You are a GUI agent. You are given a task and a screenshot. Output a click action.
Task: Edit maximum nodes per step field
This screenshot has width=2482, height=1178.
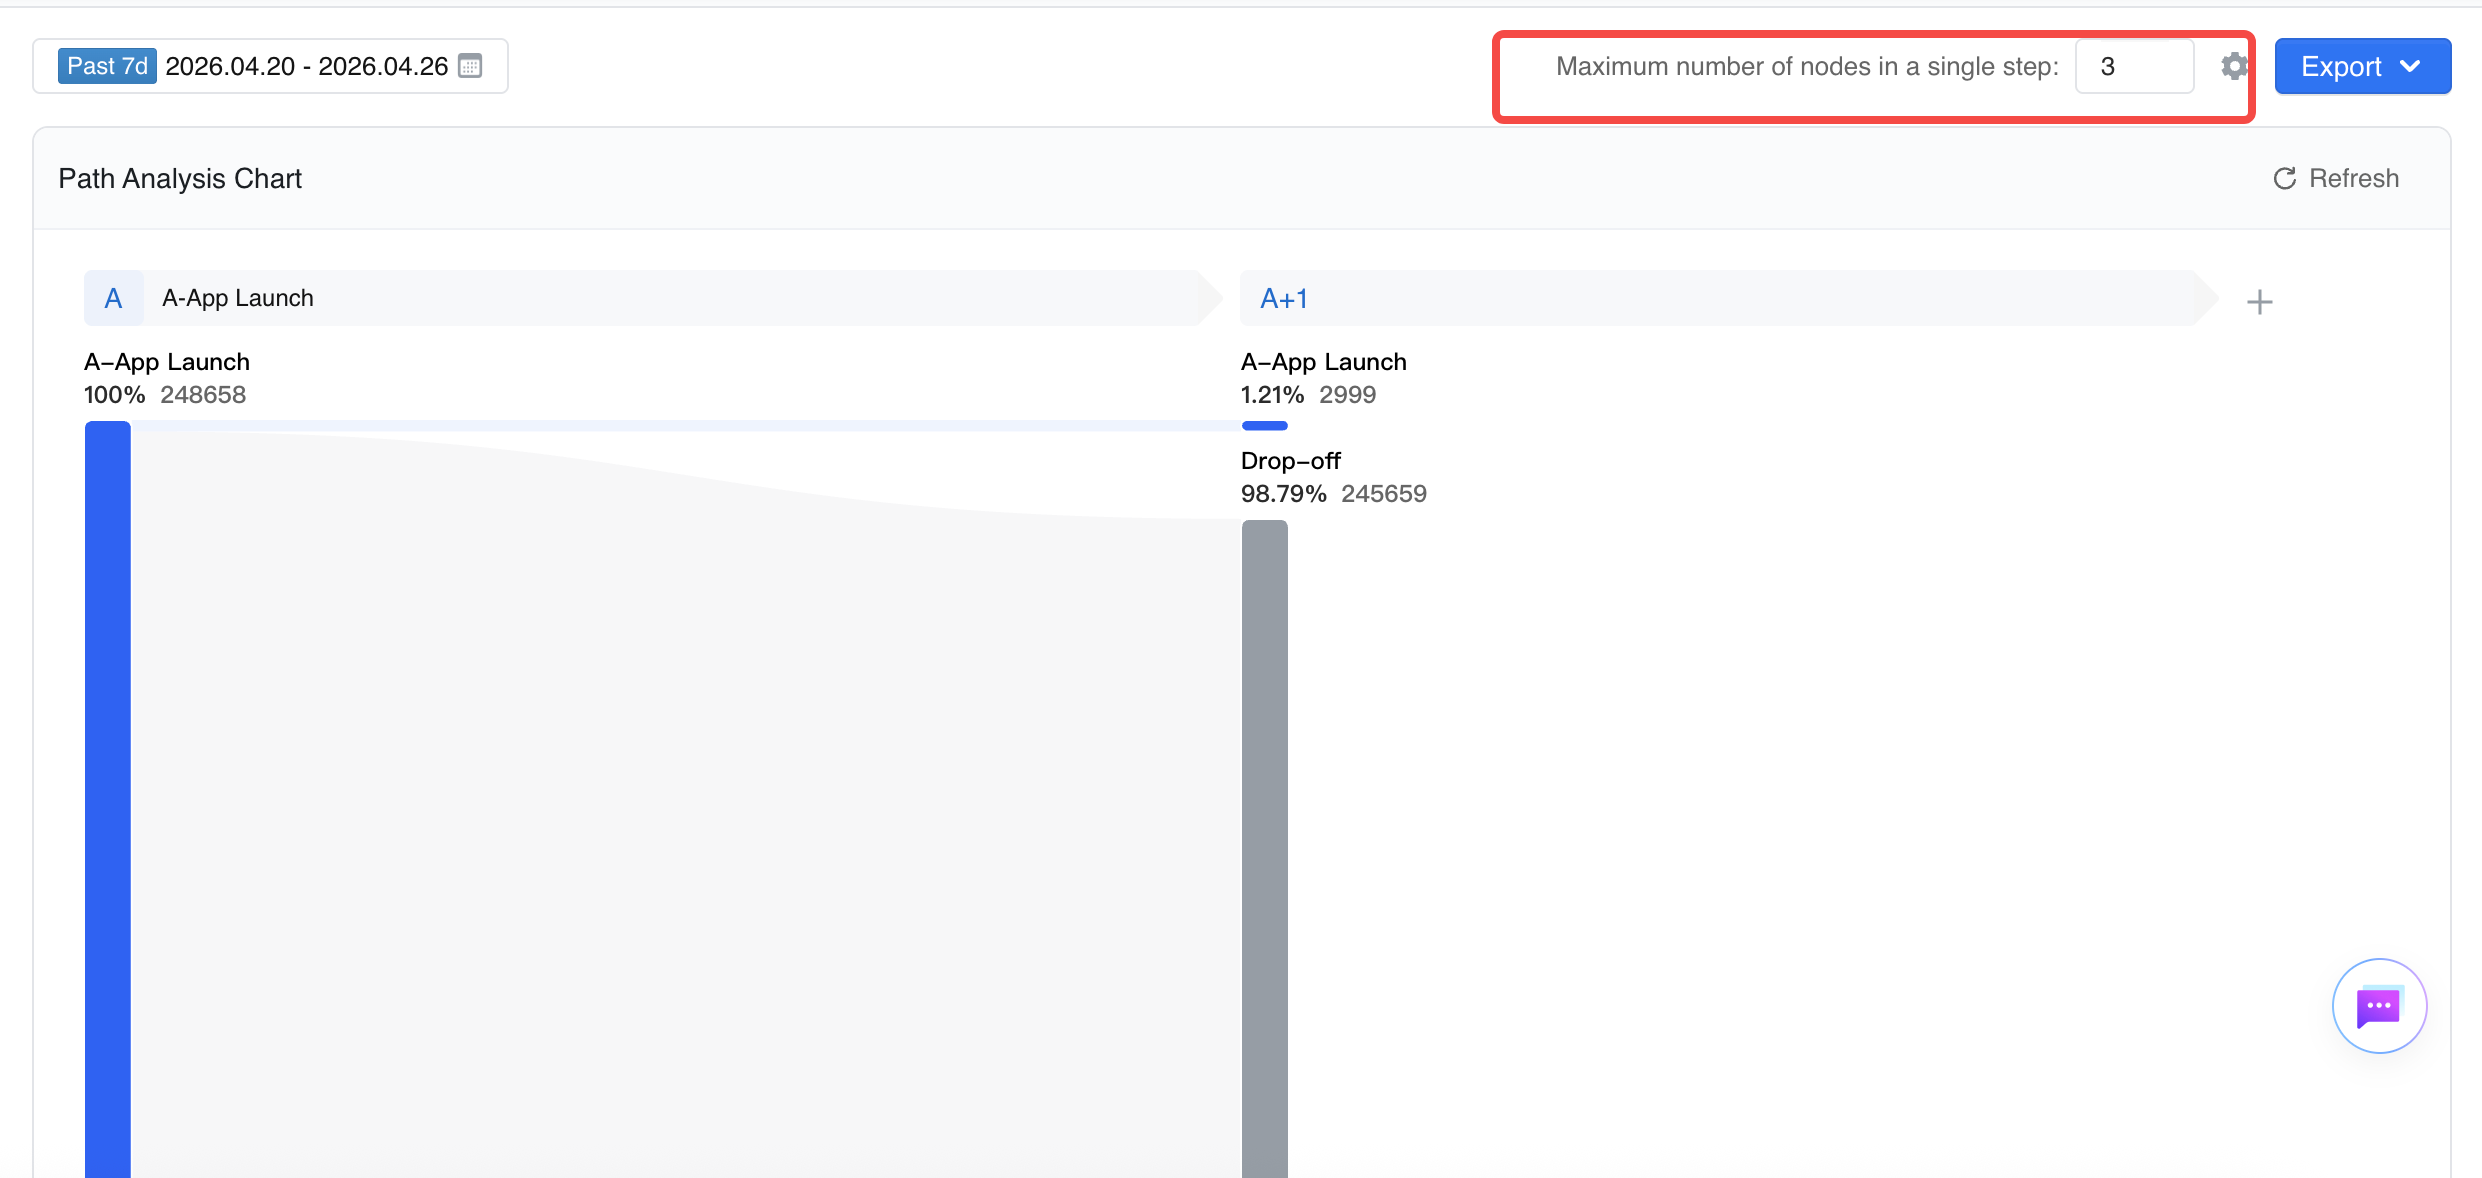click(x=2134, y=66)
